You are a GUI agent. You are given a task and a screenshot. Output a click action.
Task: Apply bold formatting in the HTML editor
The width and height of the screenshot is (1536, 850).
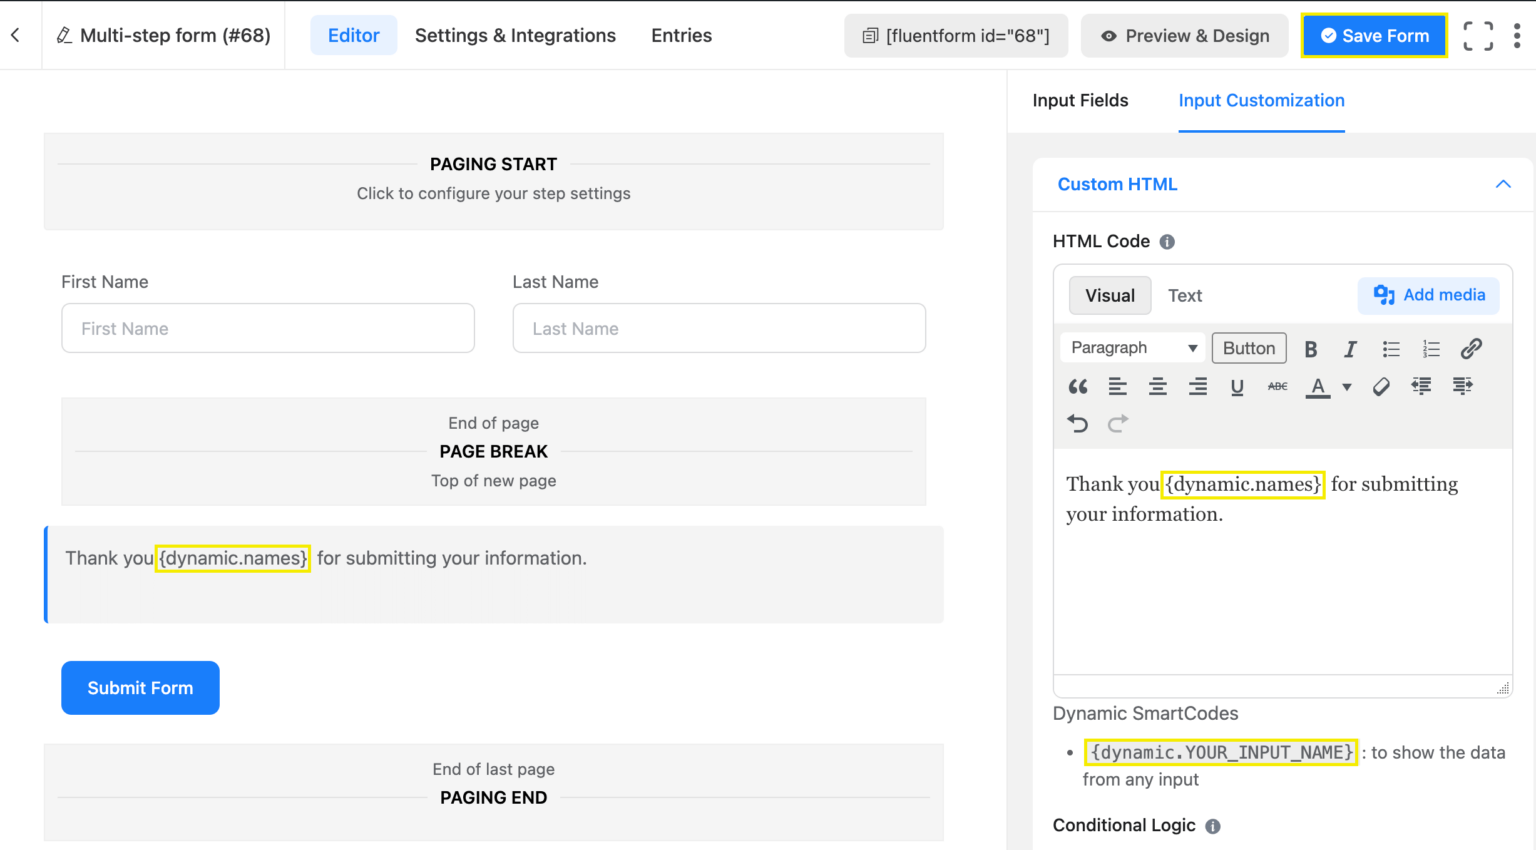tap(1311, 348)
